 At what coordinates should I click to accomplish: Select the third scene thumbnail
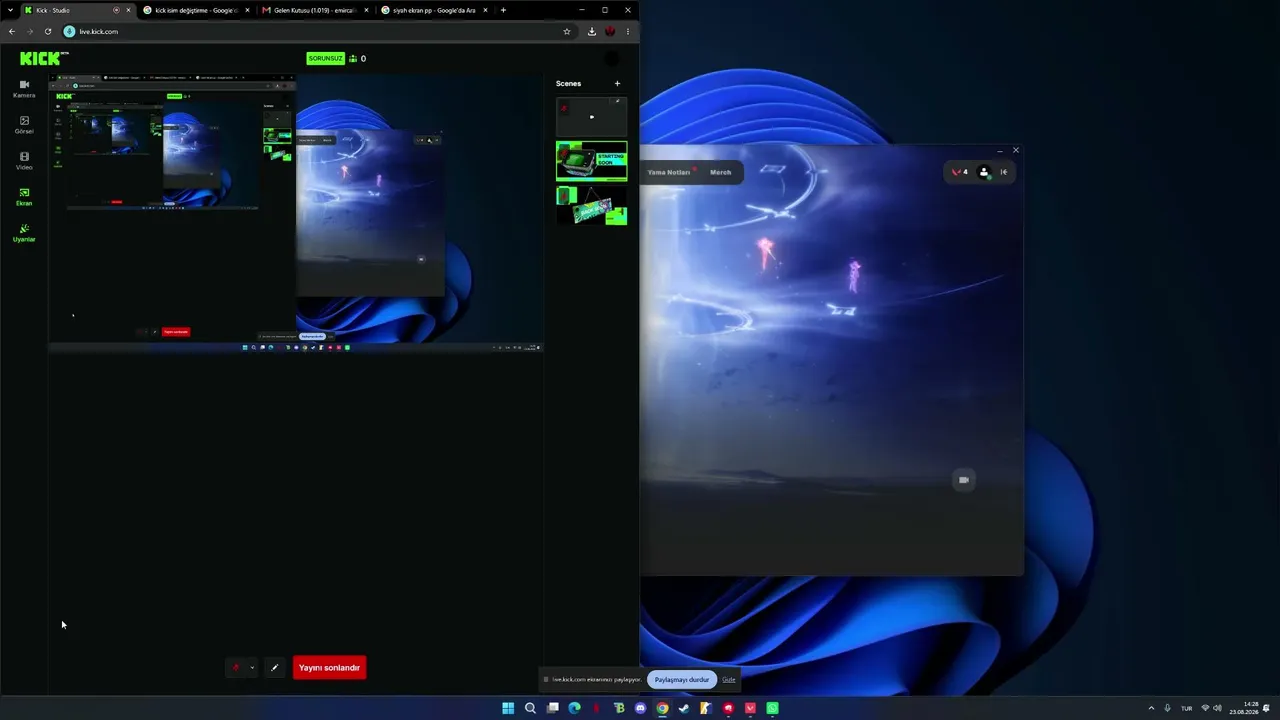coord(592,205)
